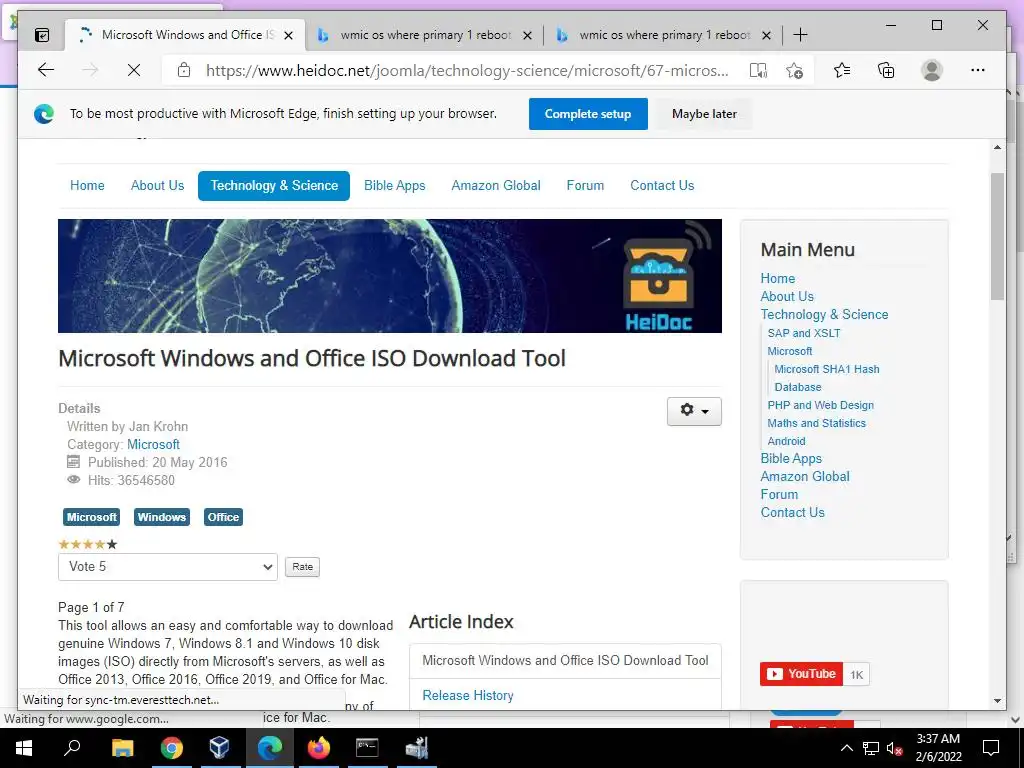Screen dimensions: 1024x768
Task: Add this page to favorites
Action: [x=794, y=70]
